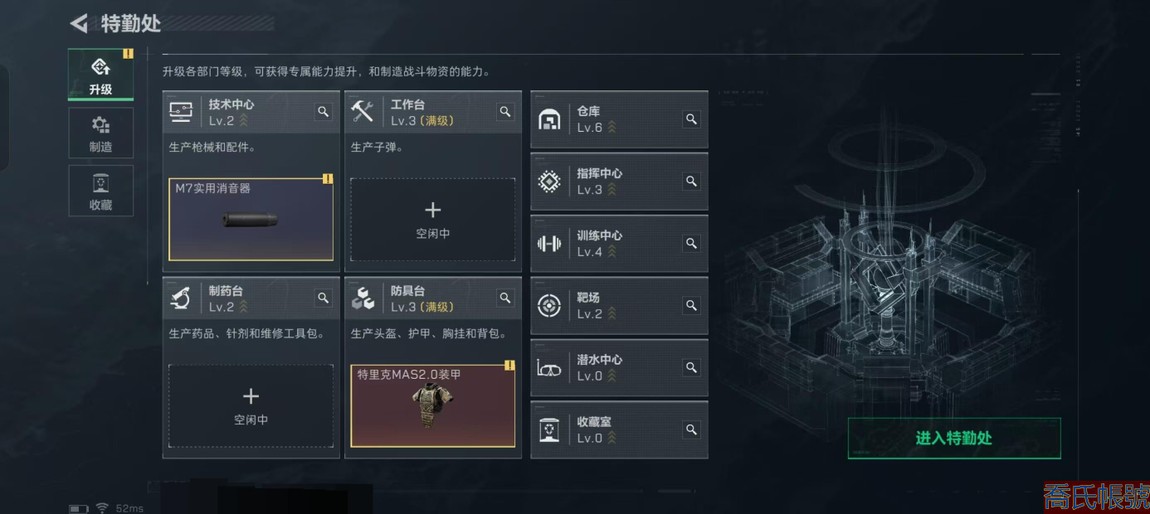The width and height of the screenshot is (1150, 514).
Task: Click the magnifier icon on 仓库
Action: point(691,119)
